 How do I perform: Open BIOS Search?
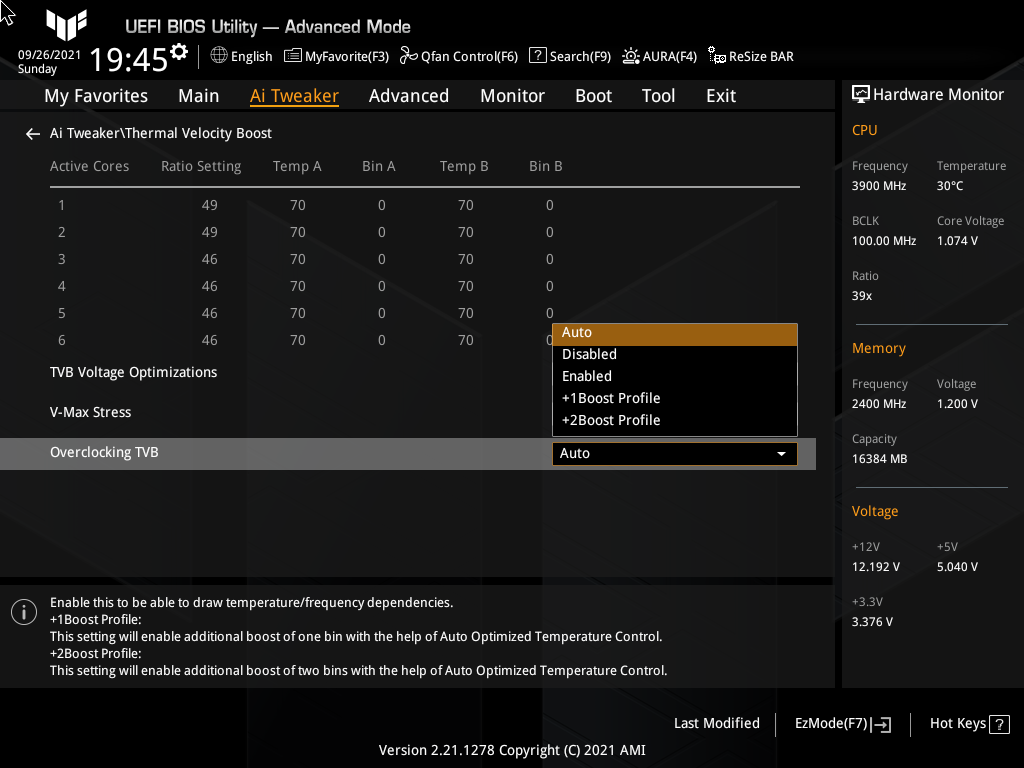pyautogui.click(x=569, y=56)
